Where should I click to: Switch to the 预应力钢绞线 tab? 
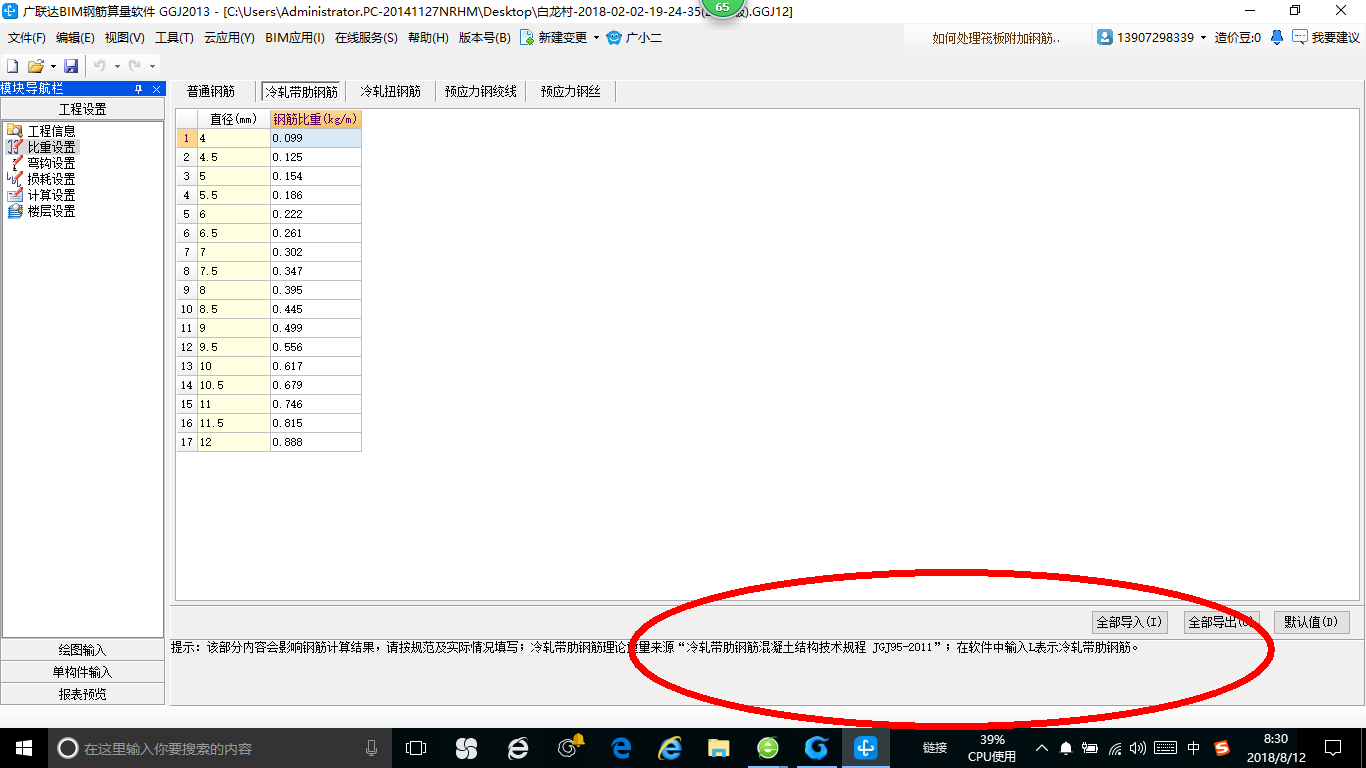coord(481,91)
